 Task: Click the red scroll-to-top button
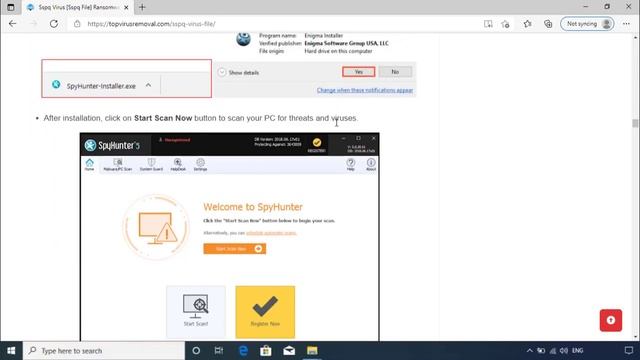611,320
